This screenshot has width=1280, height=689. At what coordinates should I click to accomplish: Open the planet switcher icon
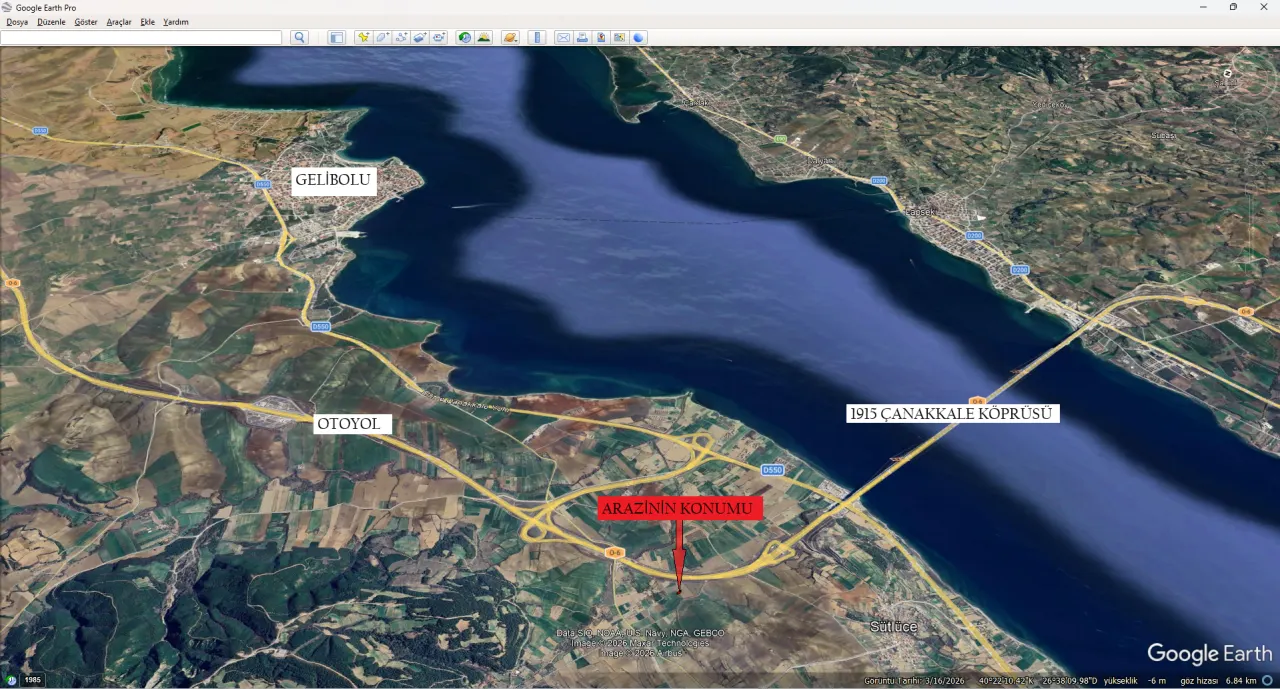[510, 37]
